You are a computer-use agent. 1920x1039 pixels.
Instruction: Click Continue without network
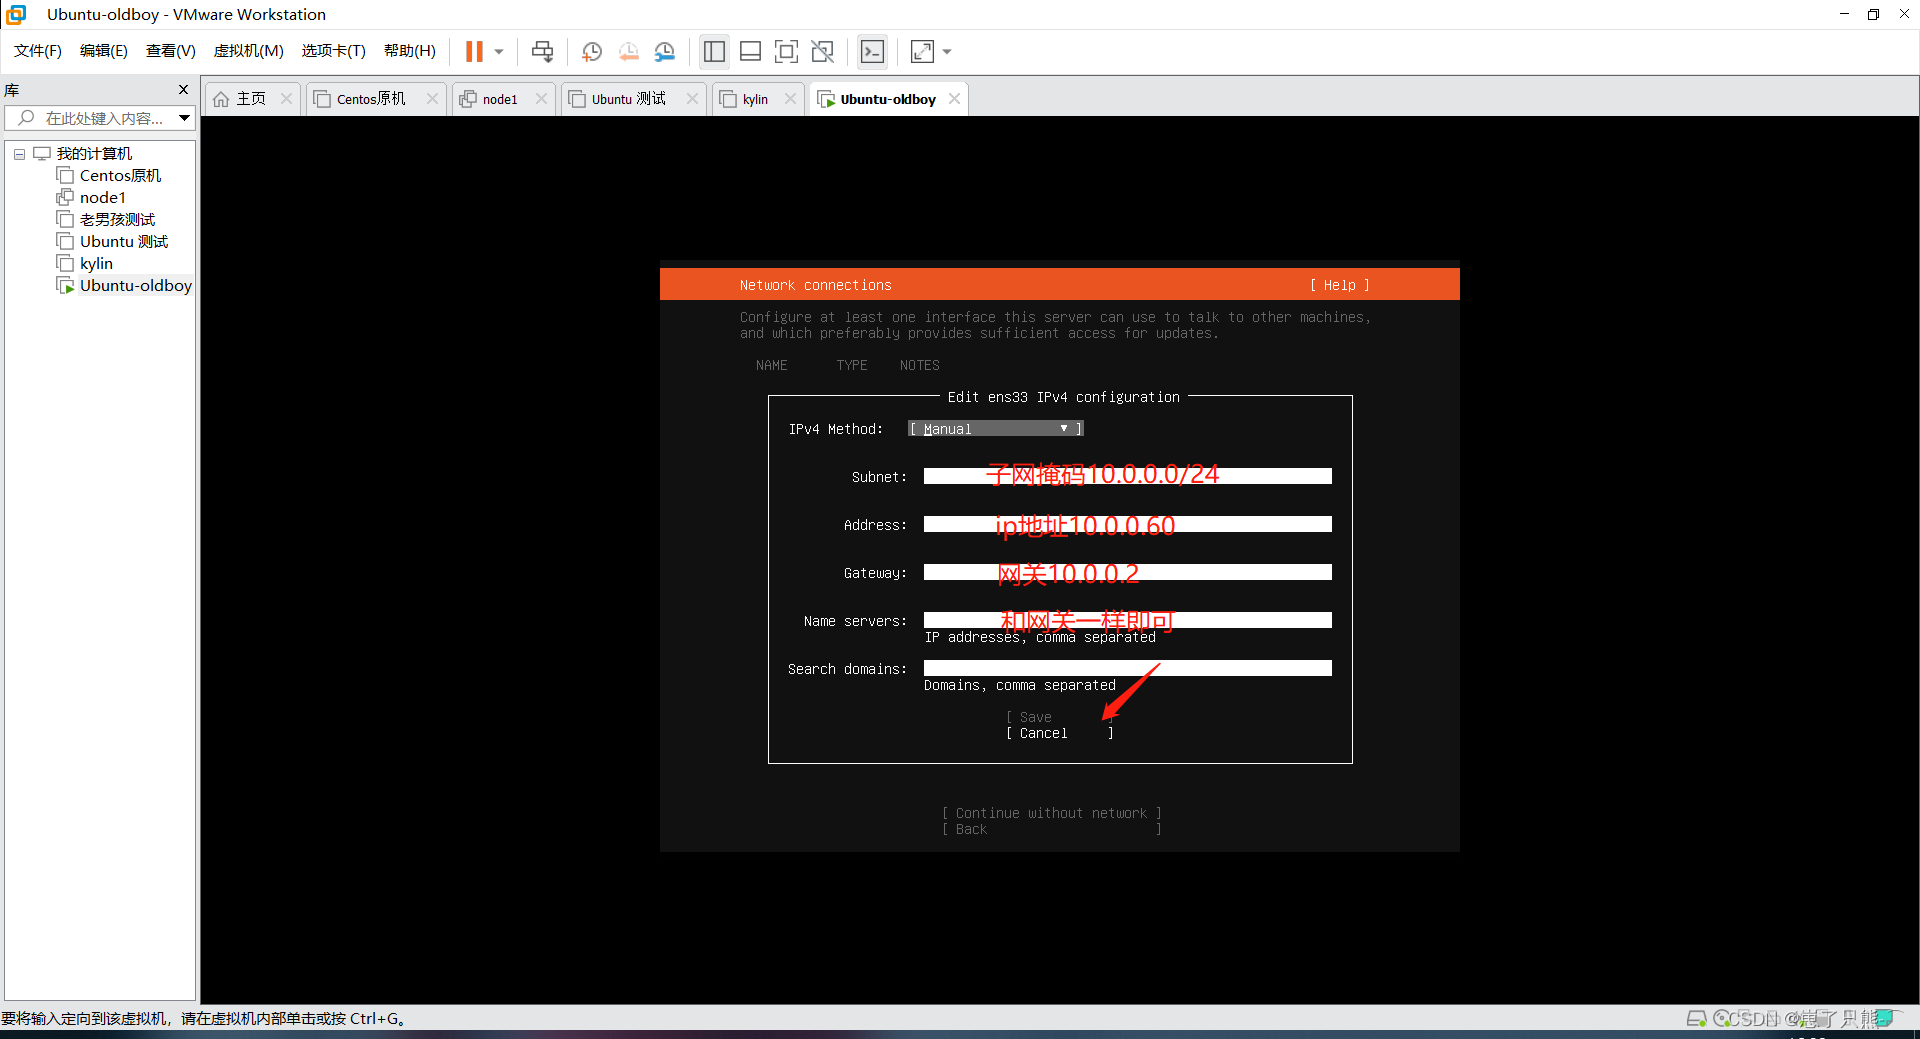click(x=1051, y=813)
